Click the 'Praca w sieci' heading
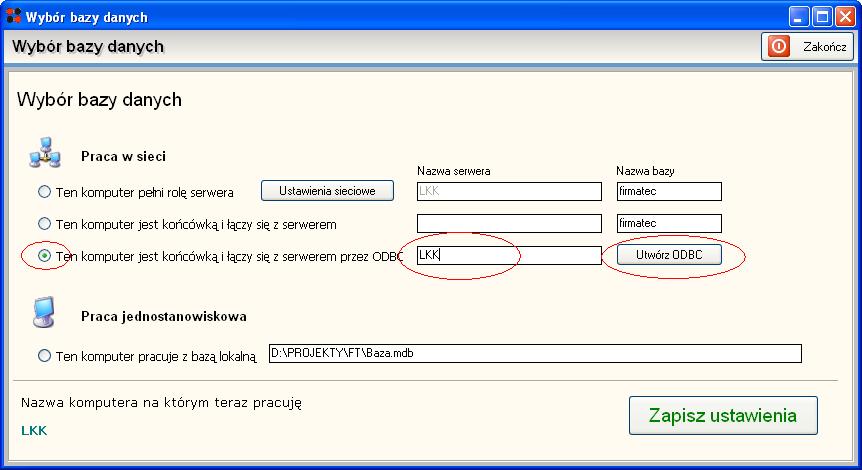Image resolution: width=862 pixels, height=470 pixels. [x=123, y=156]
